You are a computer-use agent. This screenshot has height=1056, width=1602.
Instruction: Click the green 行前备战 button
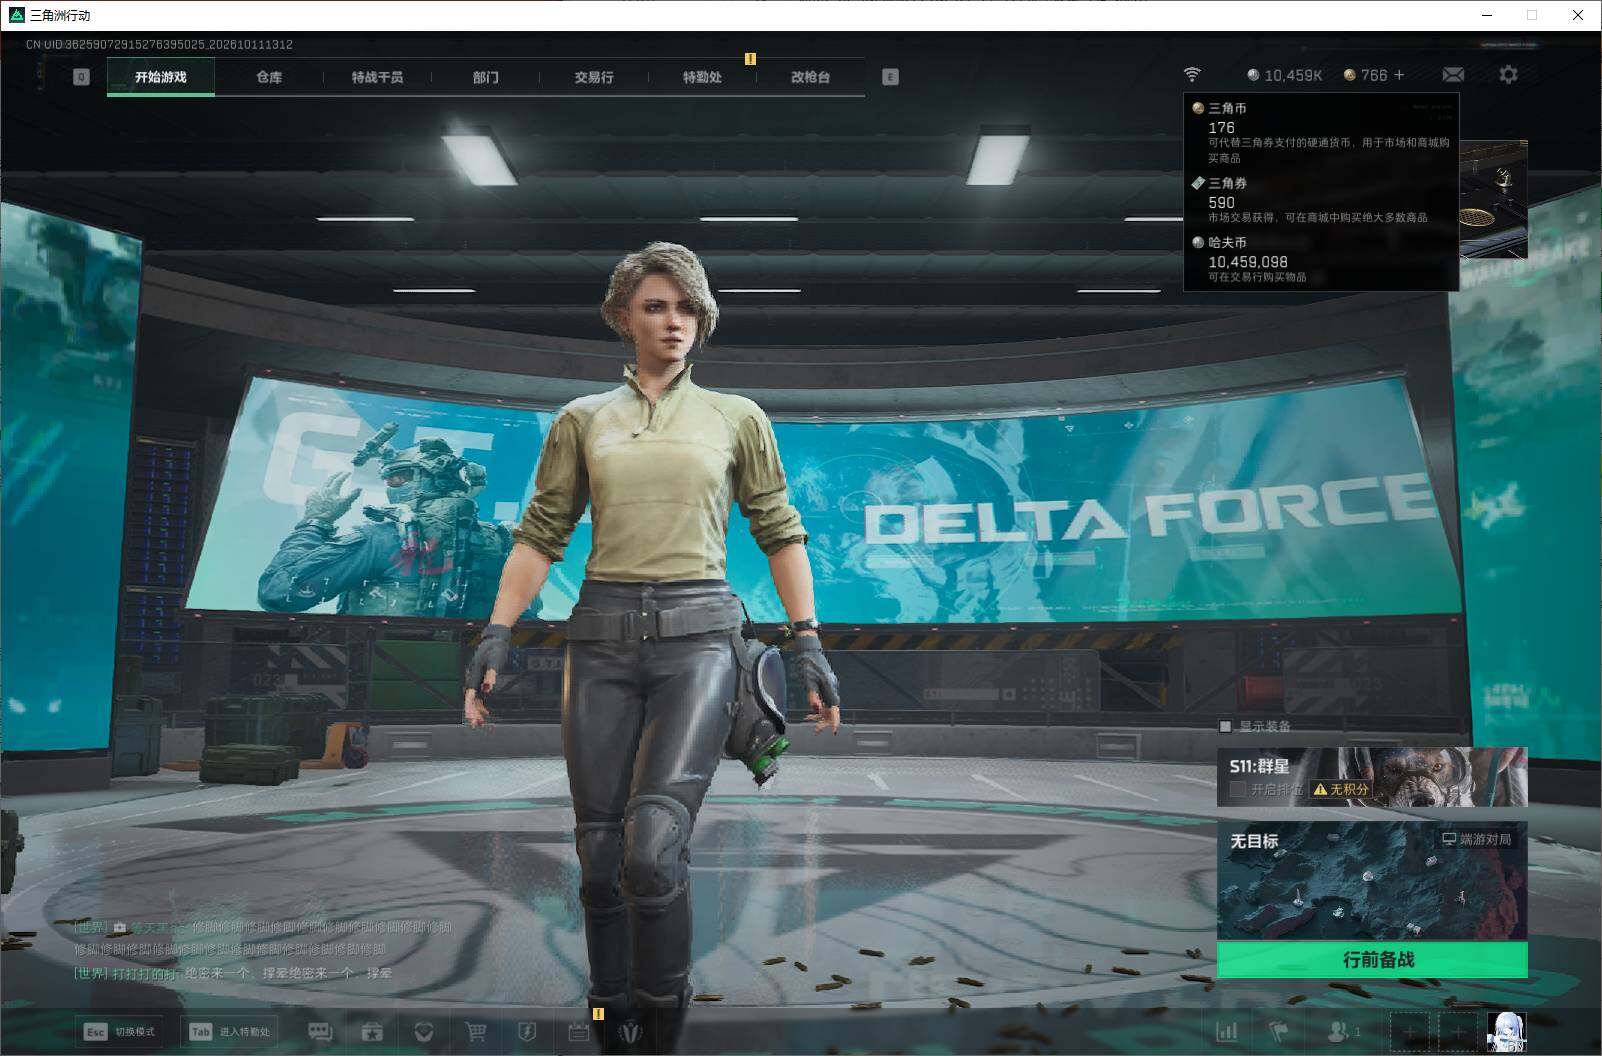[x=1372, y=960]
